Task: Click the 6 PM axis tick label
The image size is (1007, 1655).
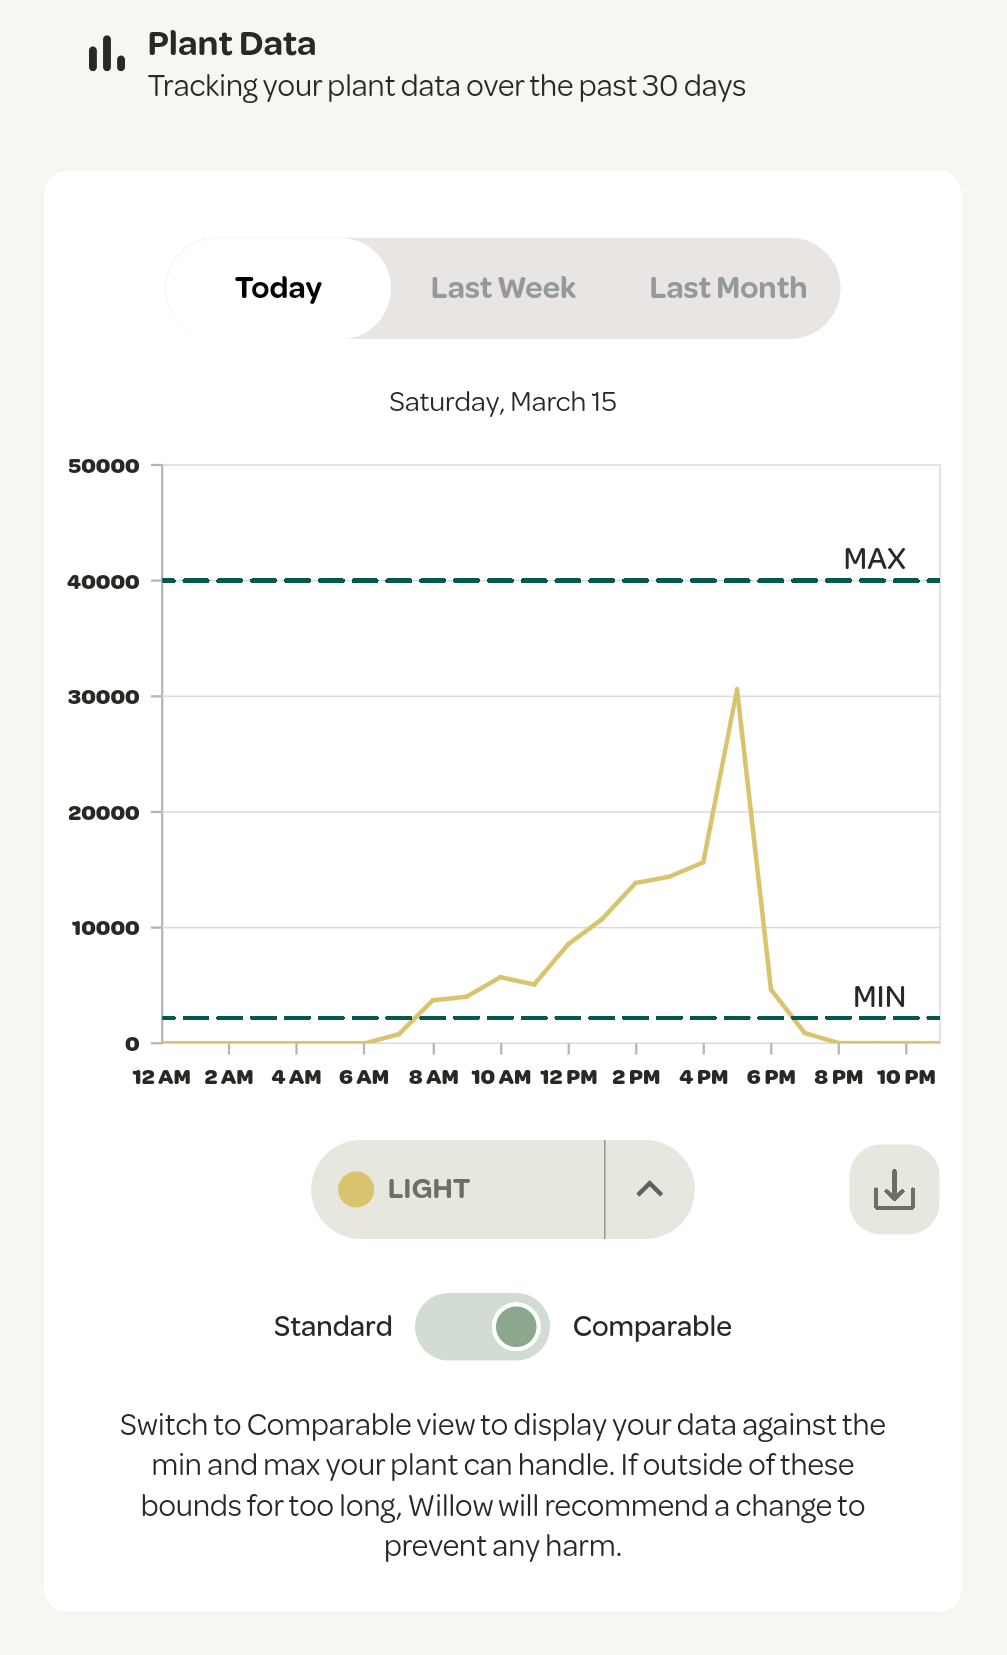Action: tap(771, 1077)
